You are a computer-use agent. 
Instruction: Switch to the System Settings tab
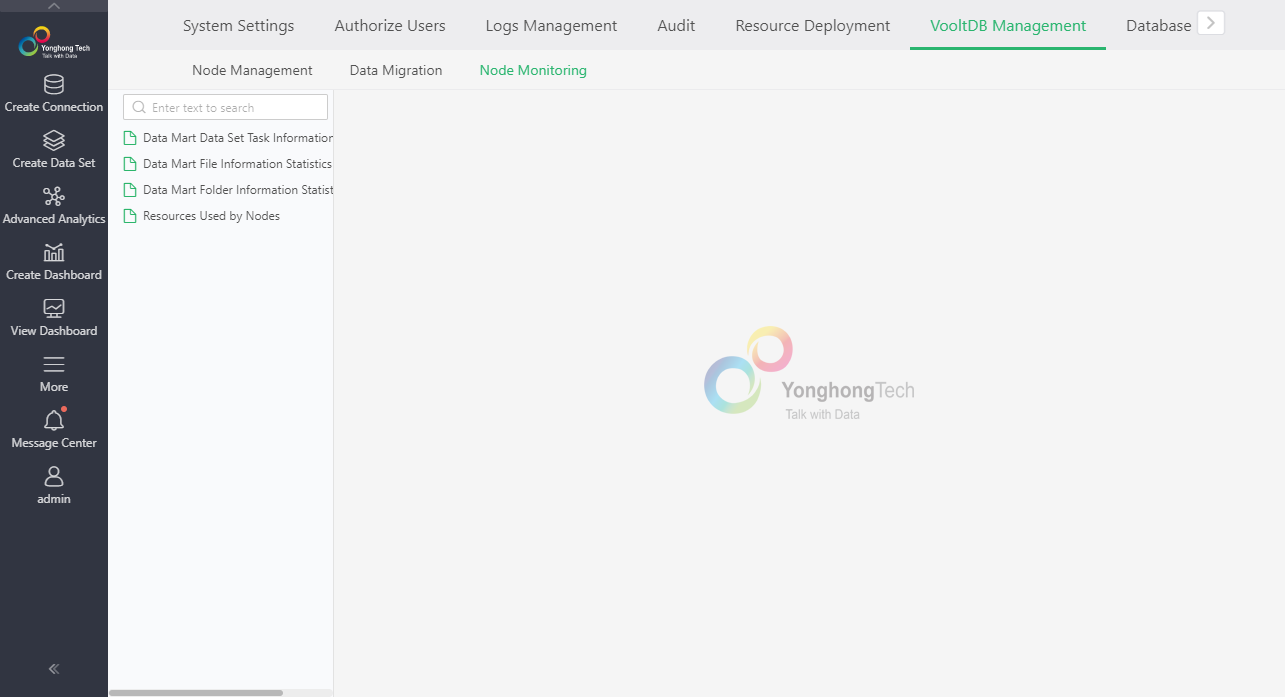(238, 26)
